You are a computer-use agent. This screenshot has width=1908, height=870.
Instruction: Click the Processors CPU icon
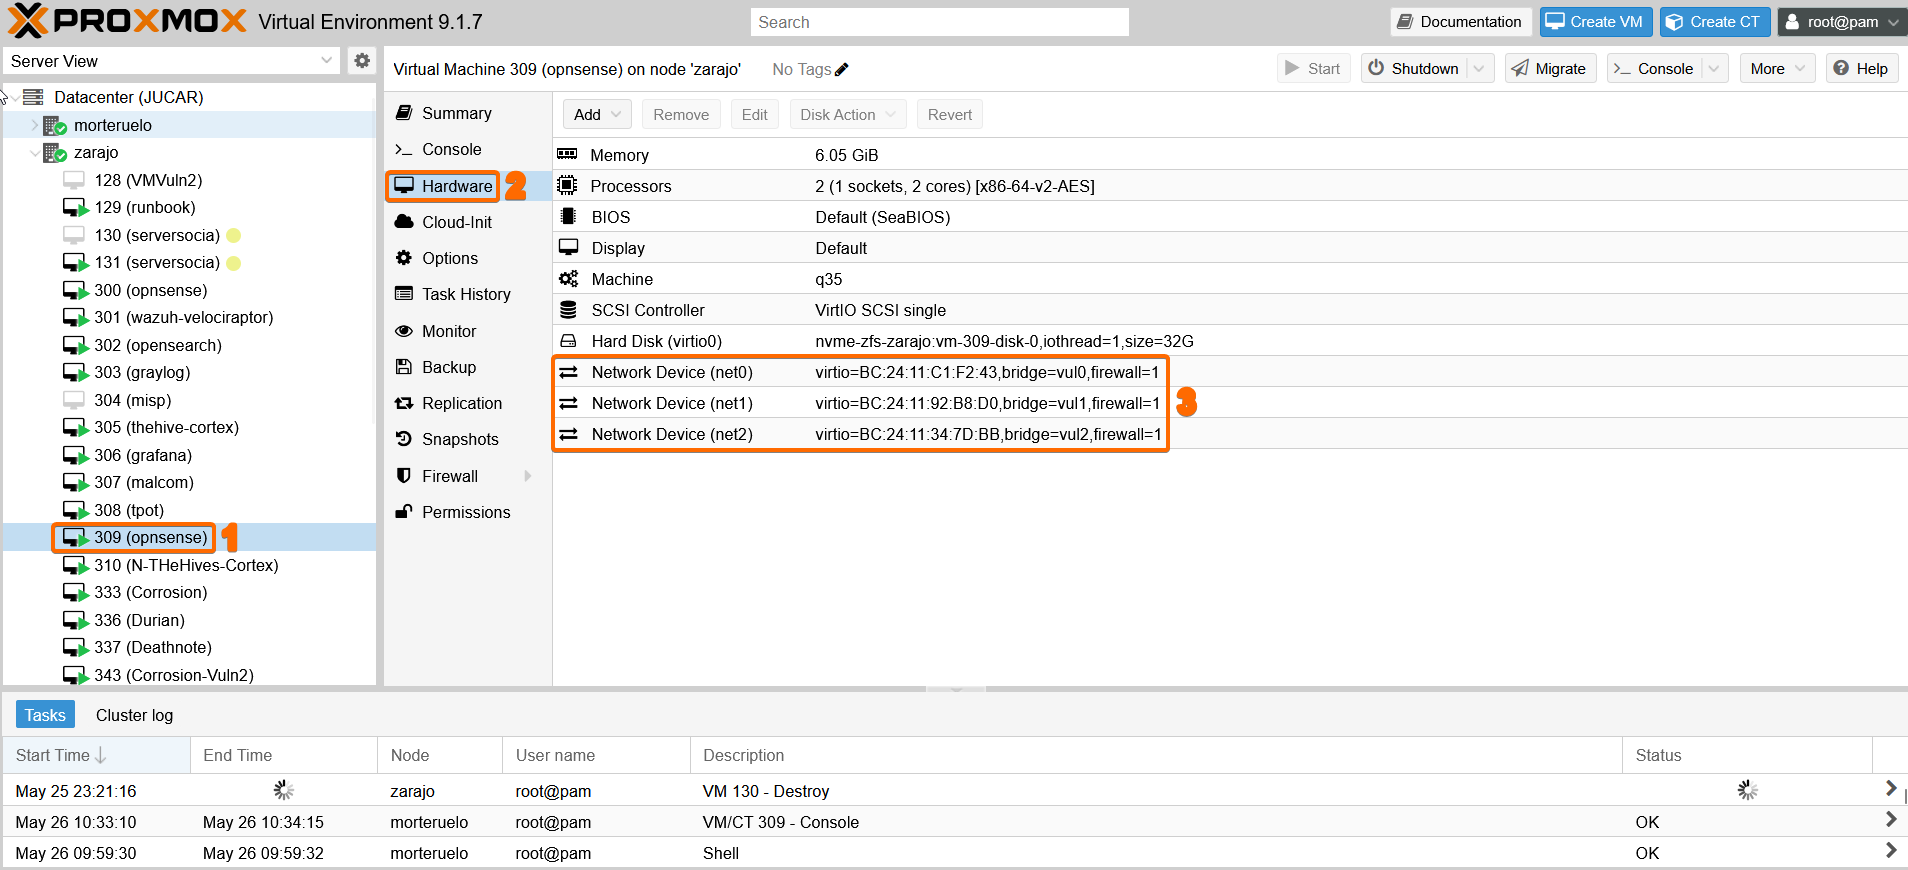(x=568, y=186)
